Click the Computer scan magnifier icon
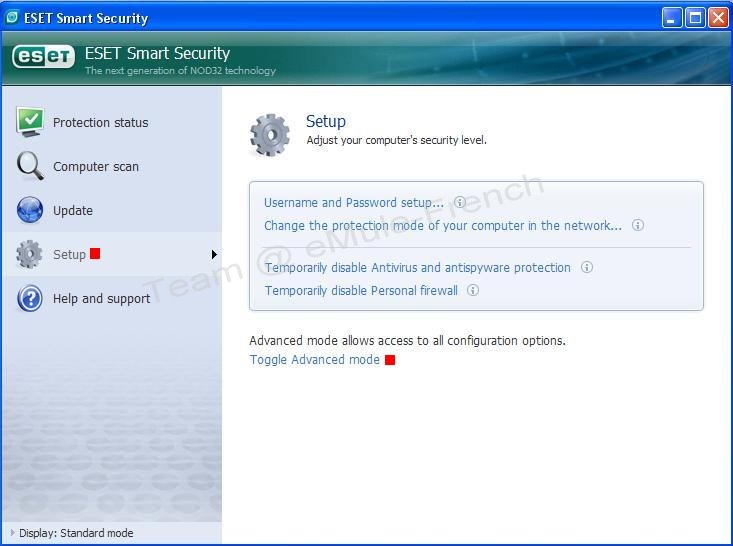This screenshot has width=733, height=546. click(x=30, y=166)
